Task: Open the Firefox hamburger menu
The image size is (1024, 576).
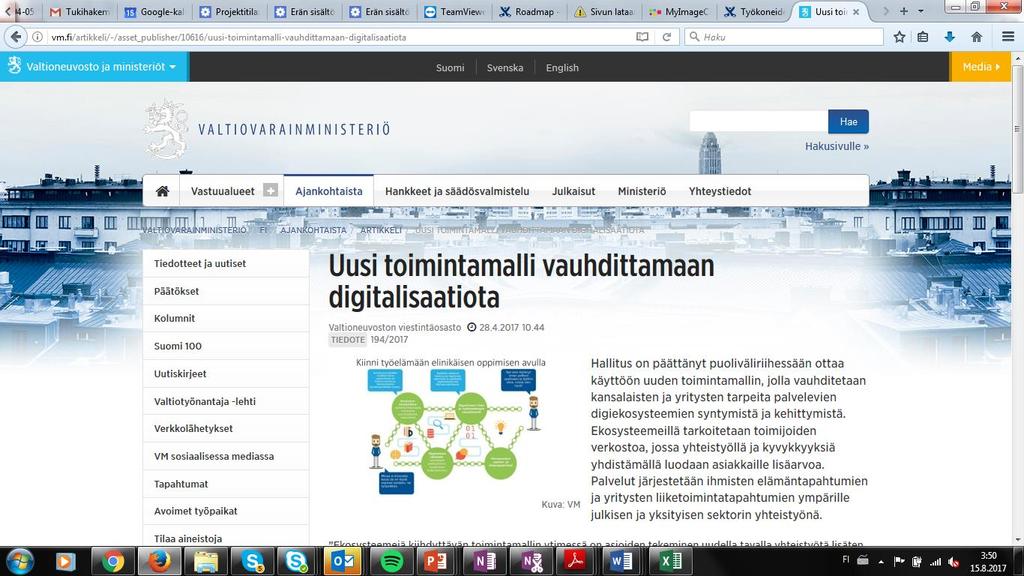Action: click(x=1008, y=37)
